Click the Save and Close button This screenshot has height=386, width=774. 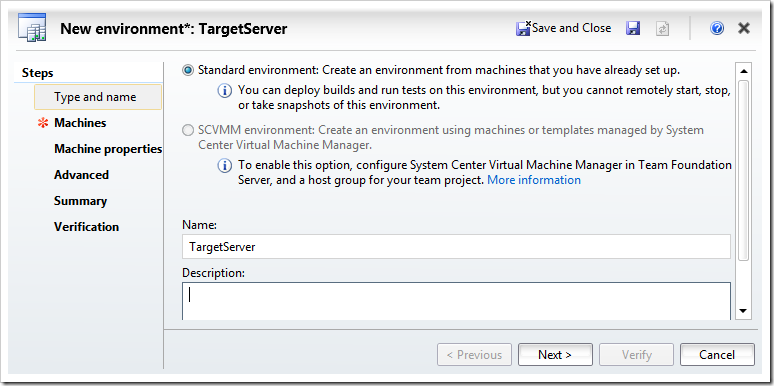coord(563,28)
